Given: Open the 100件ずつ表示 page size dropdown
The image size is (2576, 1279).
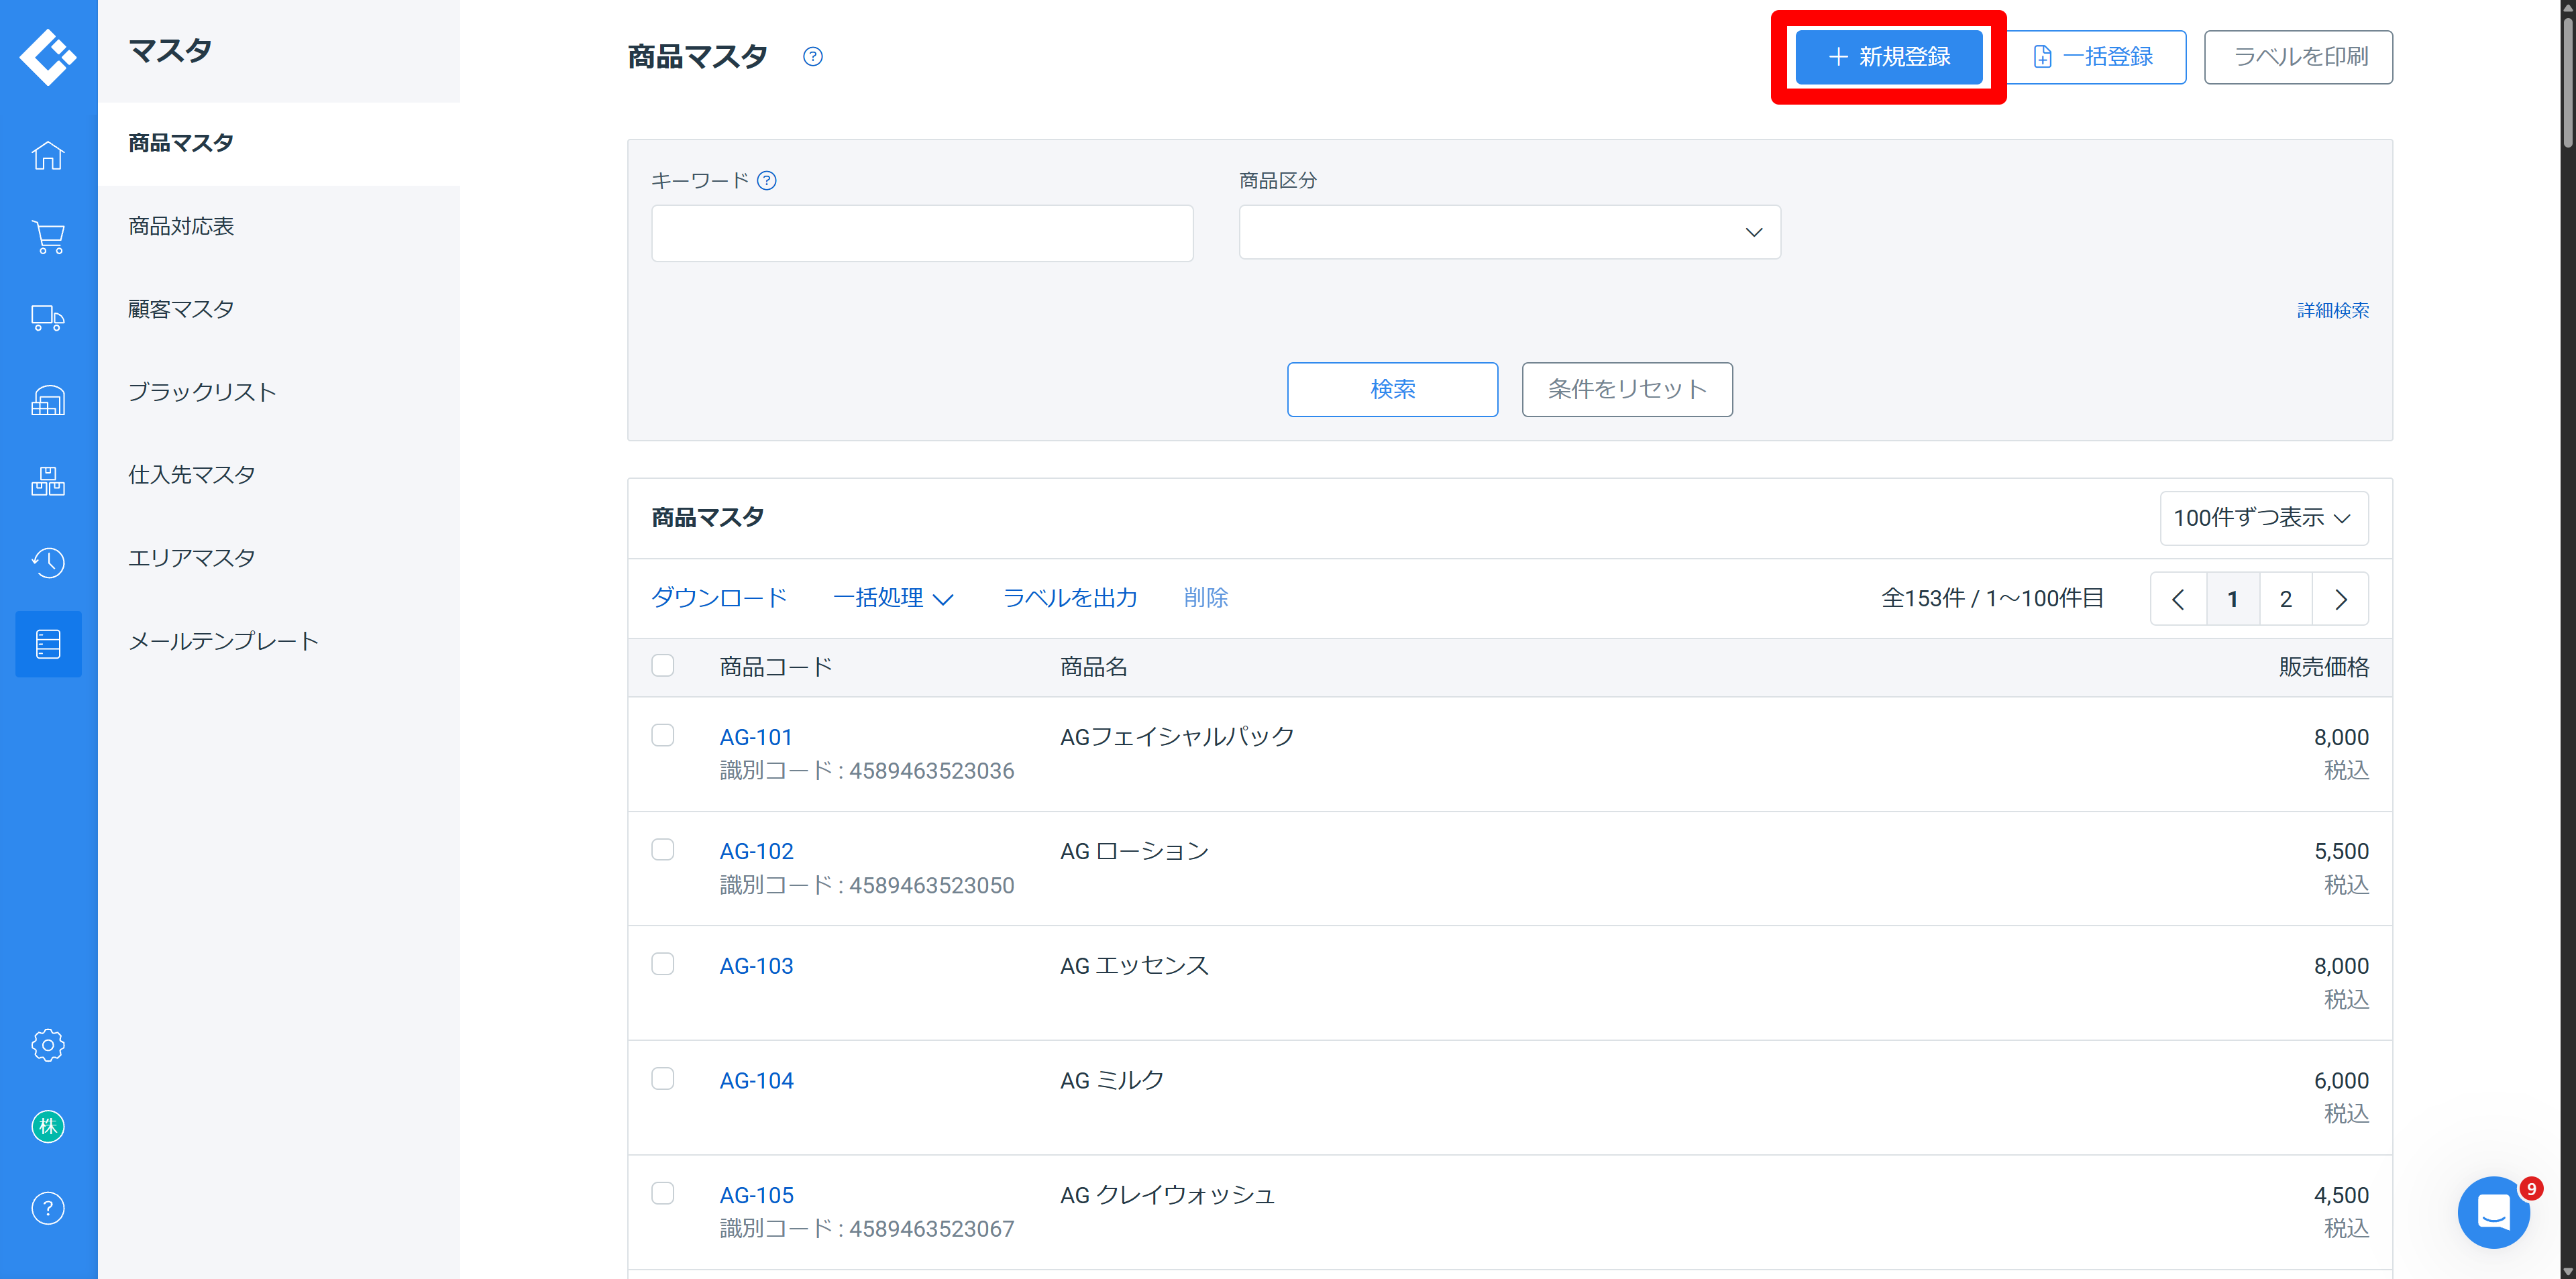Looking at the screenshot, I should [2263, 518].
